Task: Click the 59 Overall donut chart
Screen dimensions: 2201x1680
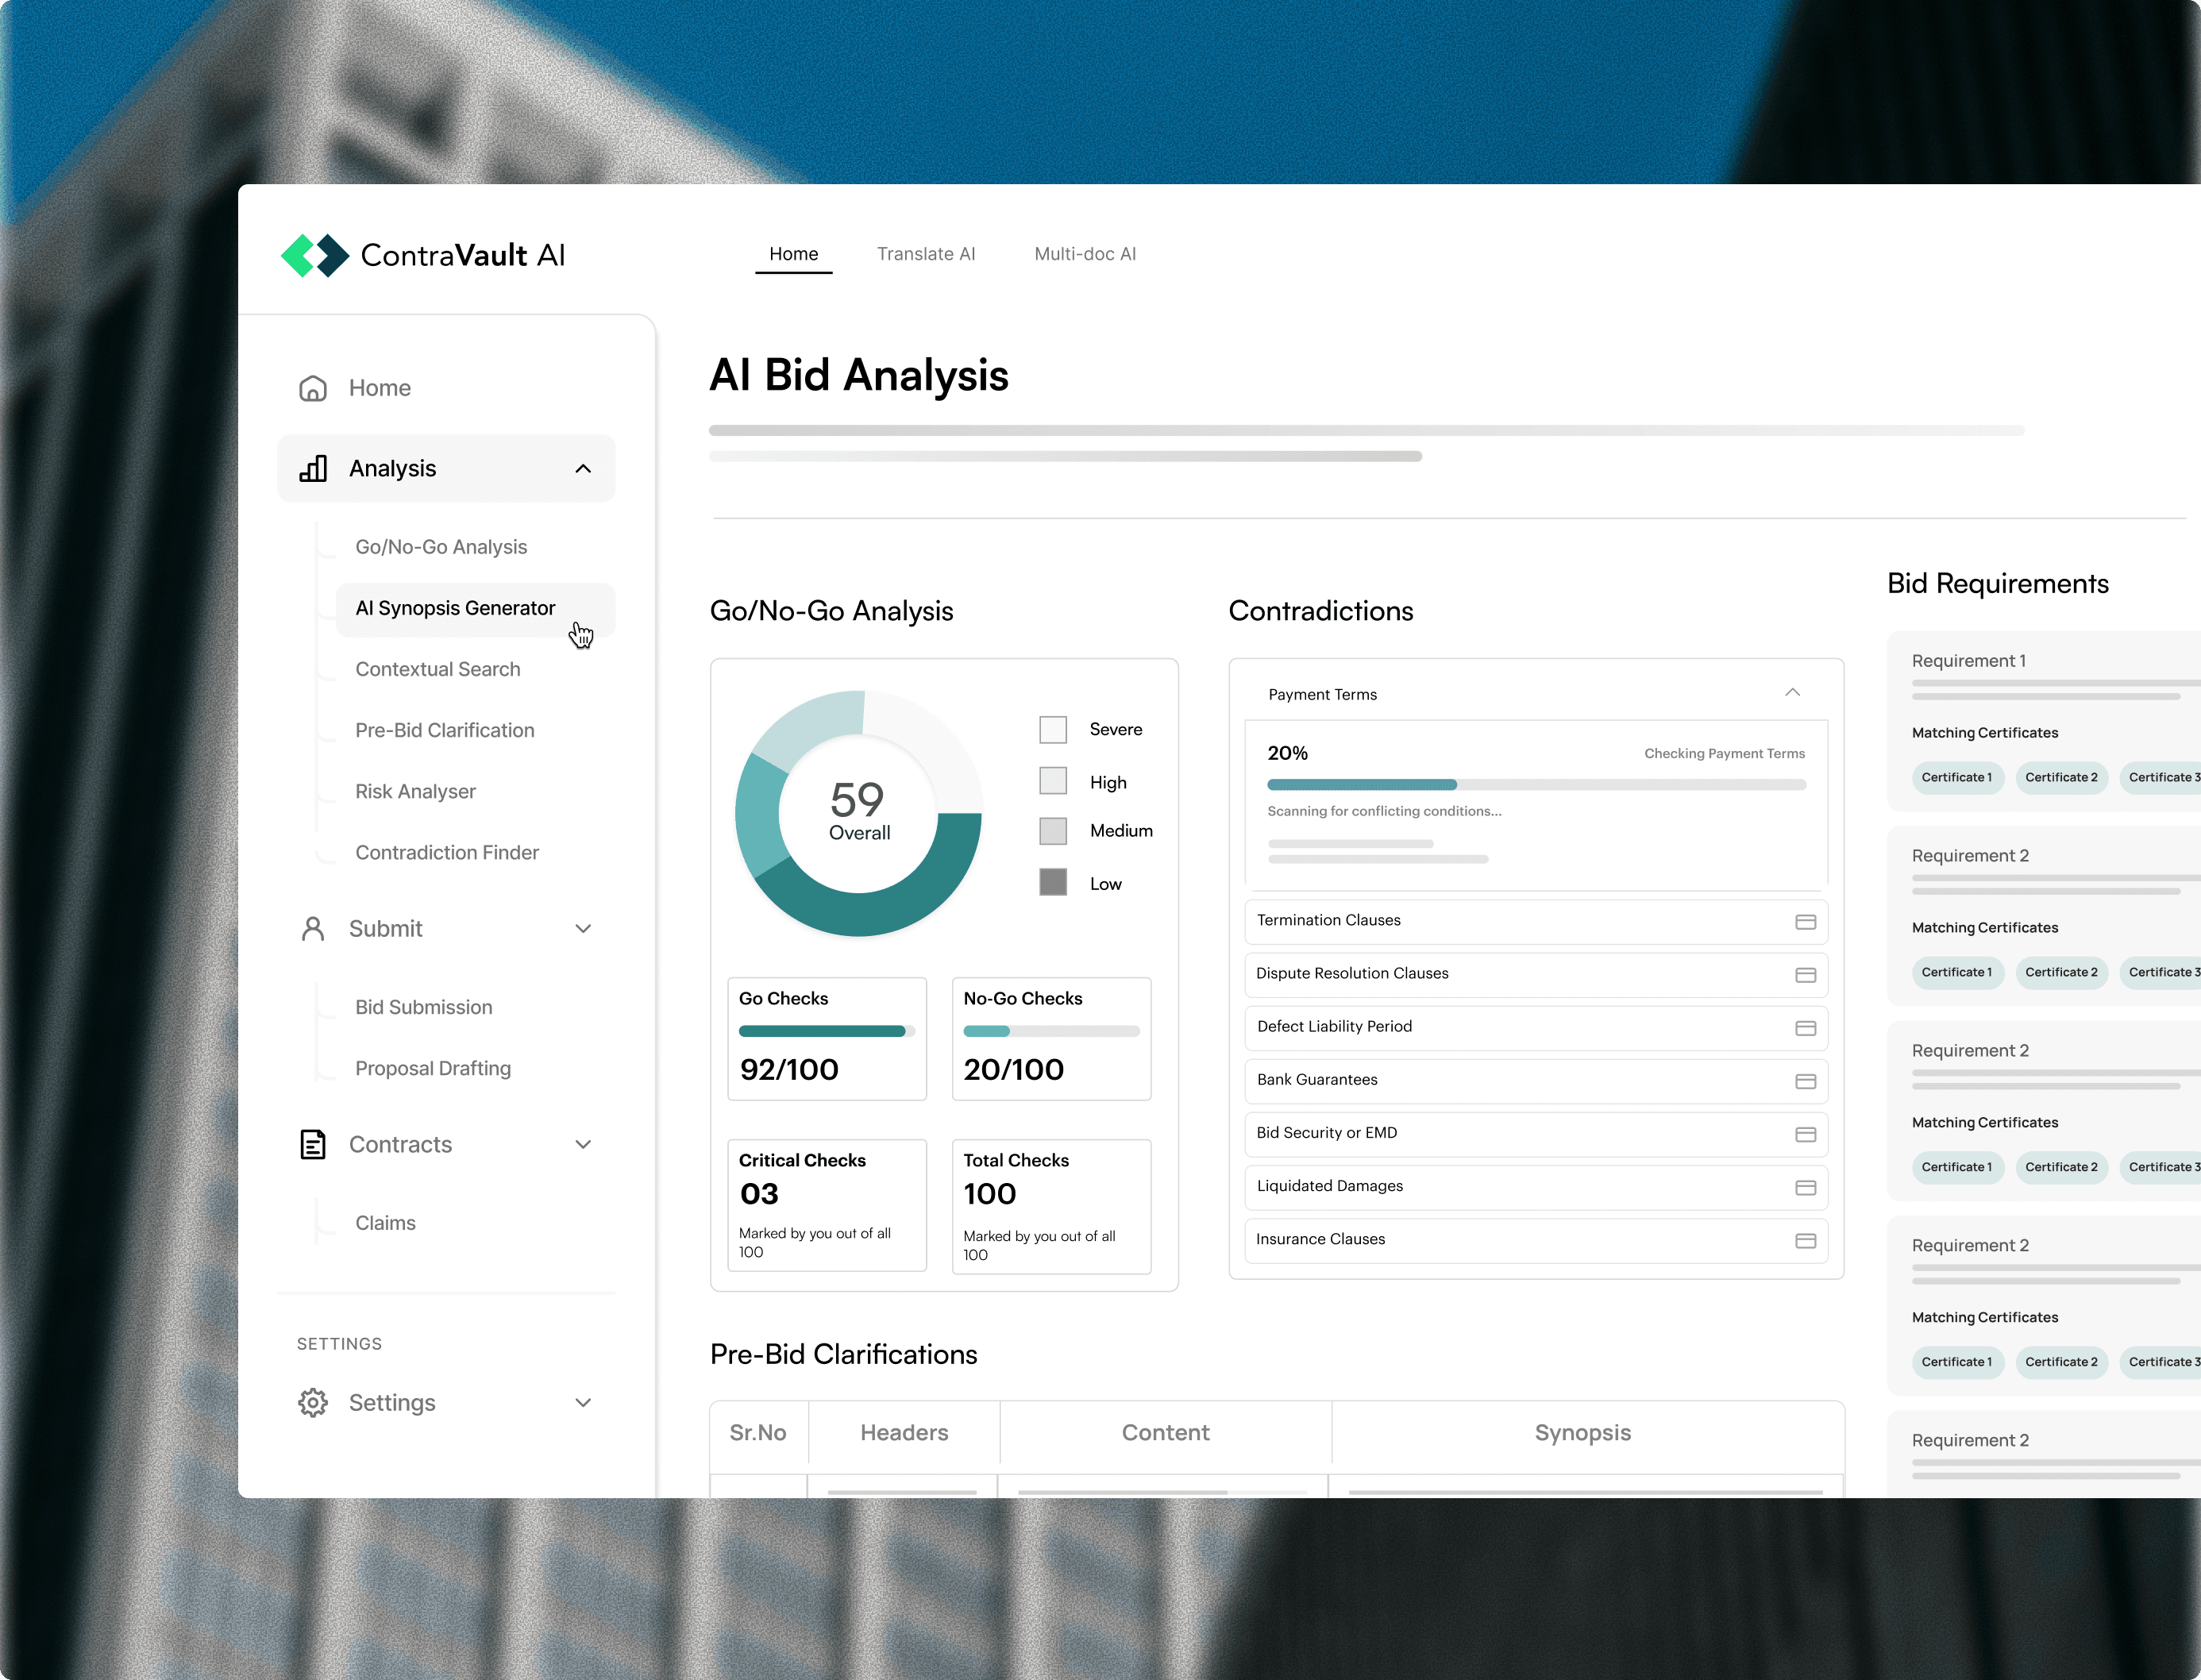Action: point(858,813)
